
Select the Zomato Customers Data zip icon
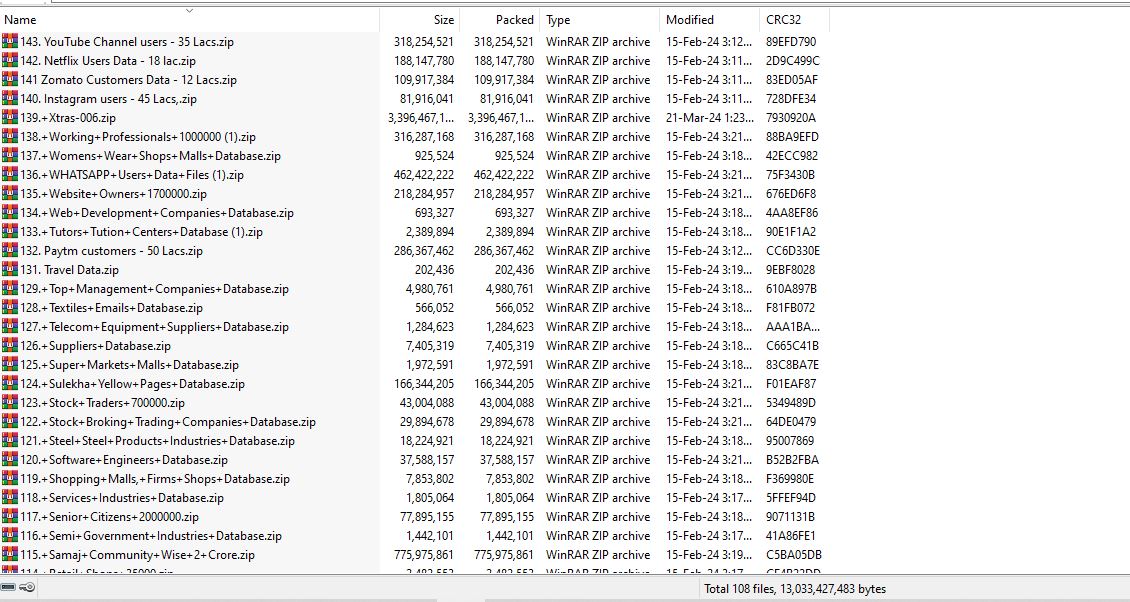(10, 80)
